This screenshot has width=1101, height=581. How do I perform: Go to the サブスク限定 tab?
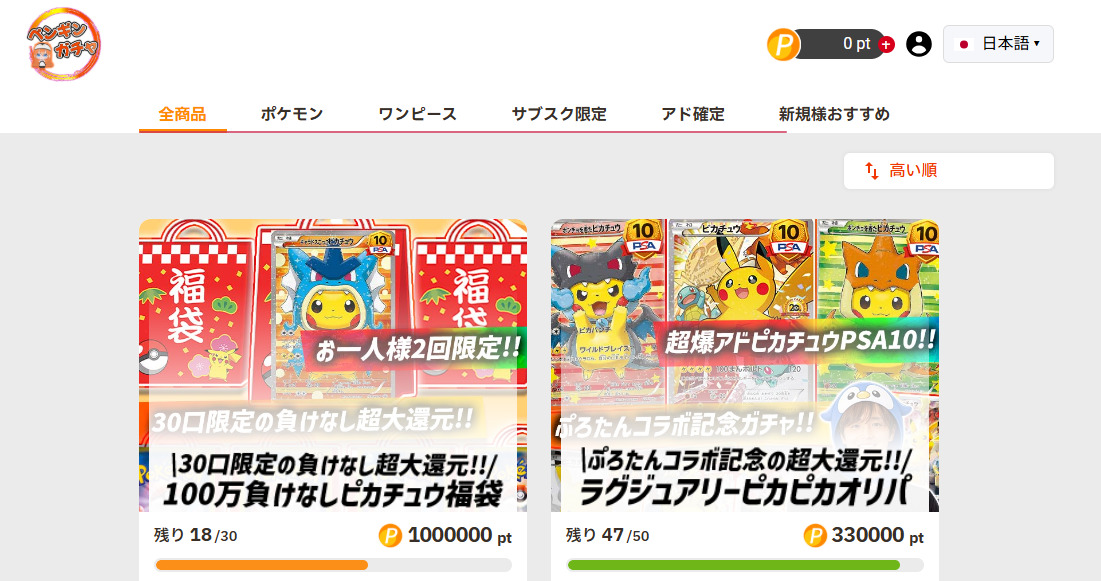pyautogui.click(x=559, y=114)
